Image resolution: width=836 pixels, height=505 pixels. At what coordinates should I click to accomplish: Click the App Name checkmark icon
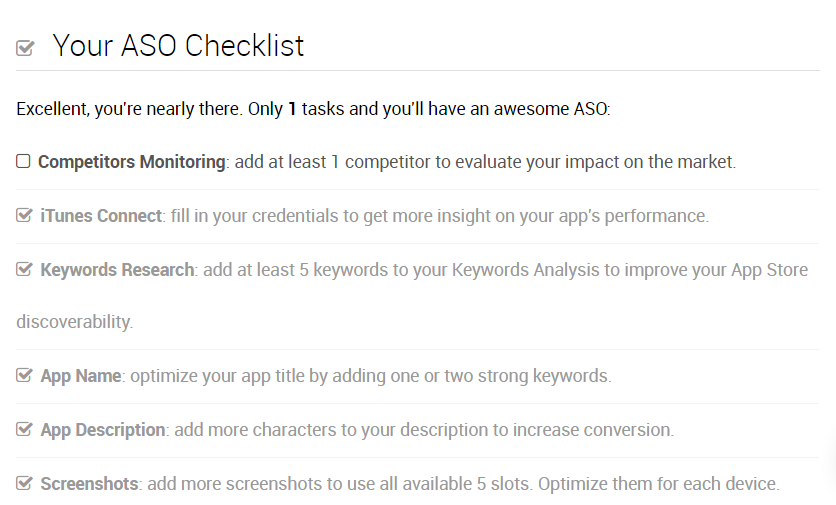(24, 375)
